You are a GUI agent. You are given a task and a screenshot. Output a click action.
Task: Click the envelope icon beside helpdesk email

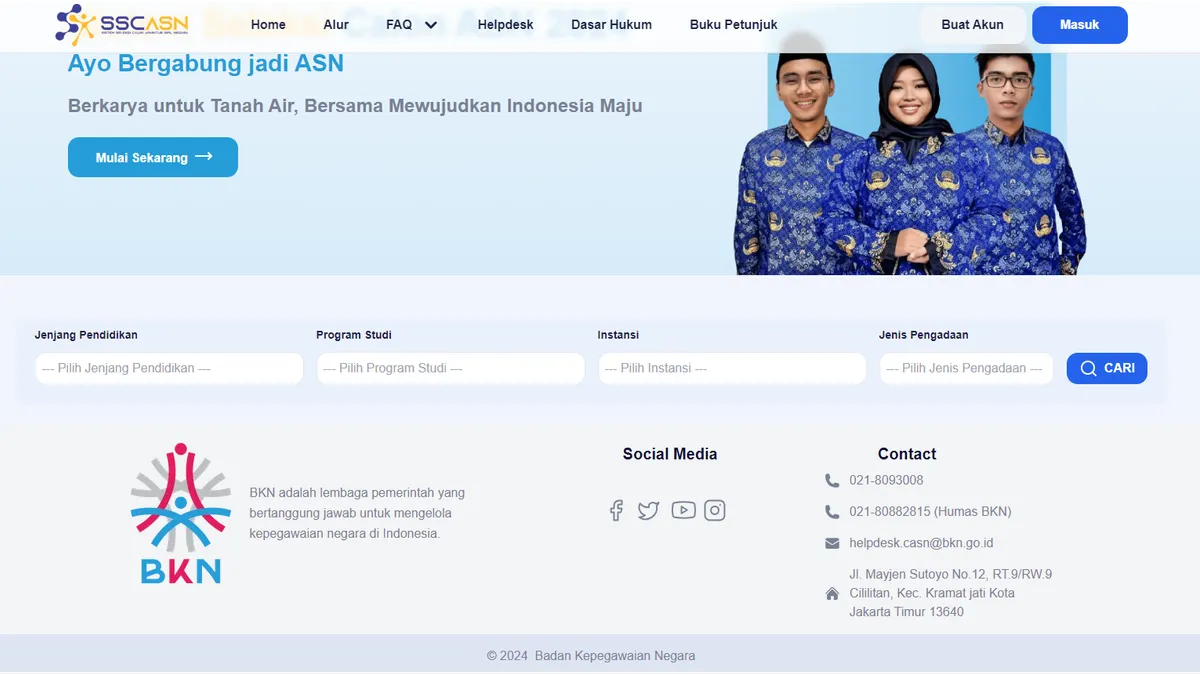click(832, 543)
